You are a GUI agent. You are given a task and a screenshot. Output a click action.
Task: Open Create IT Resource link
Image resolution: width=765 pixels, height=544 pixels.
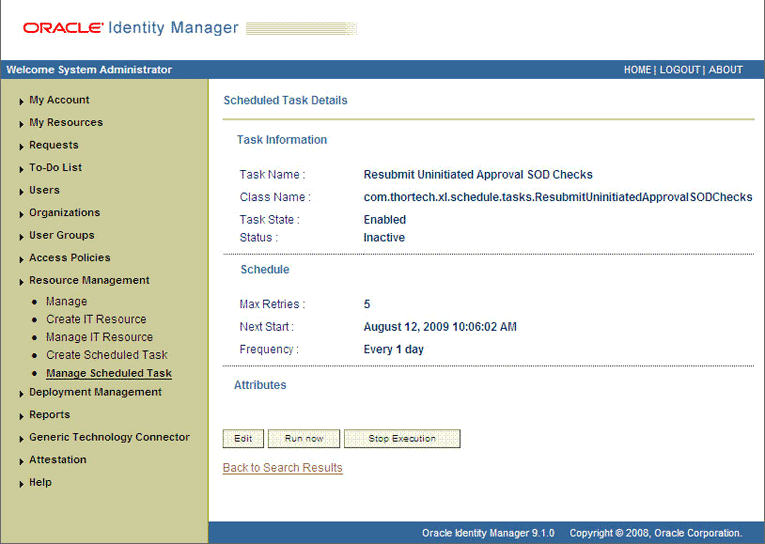point(96,319)
